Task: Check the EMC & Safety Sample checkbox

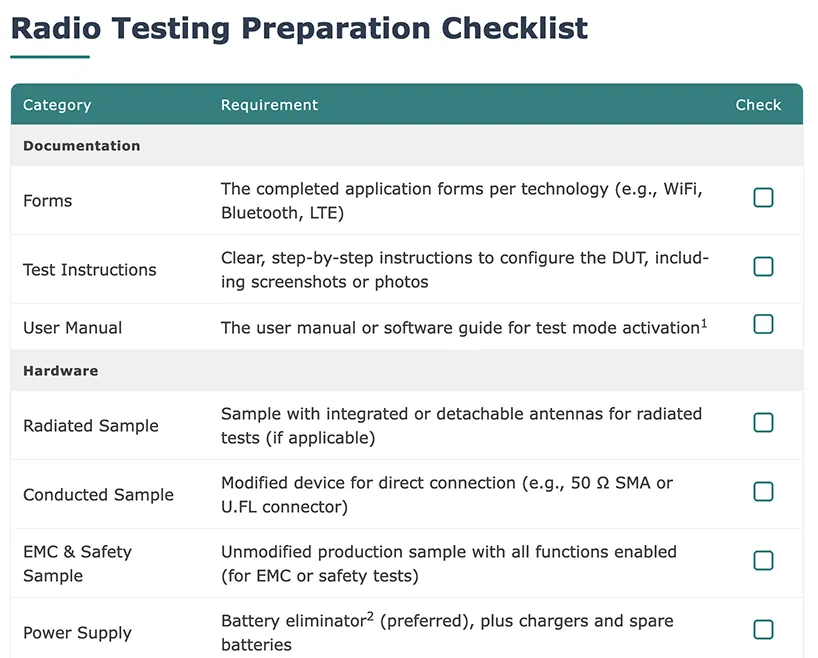Action: (x=763, y=560)
